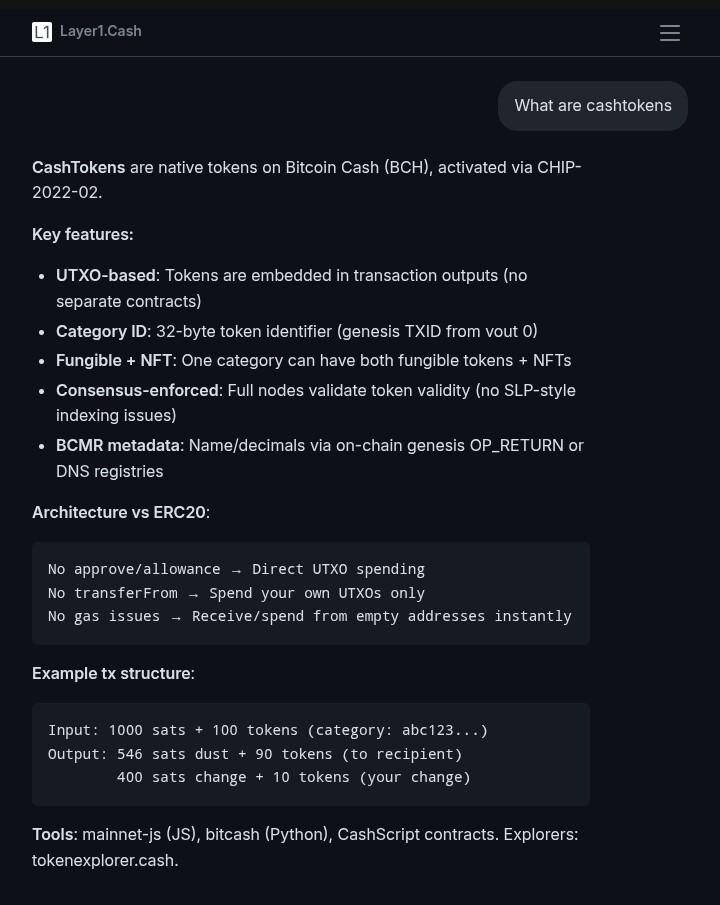Click the Category ID bullet label

[x=102, y=331]
